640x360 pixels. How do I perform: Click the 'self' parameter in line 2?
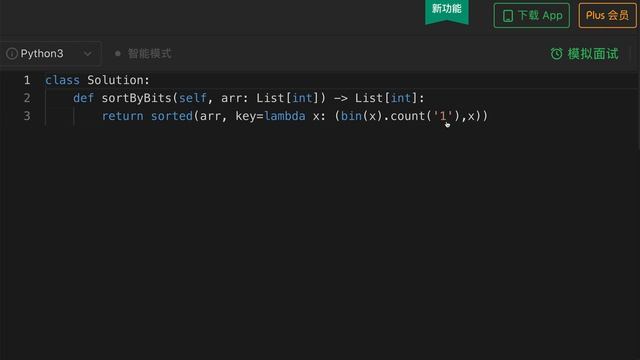coord(192,98)
